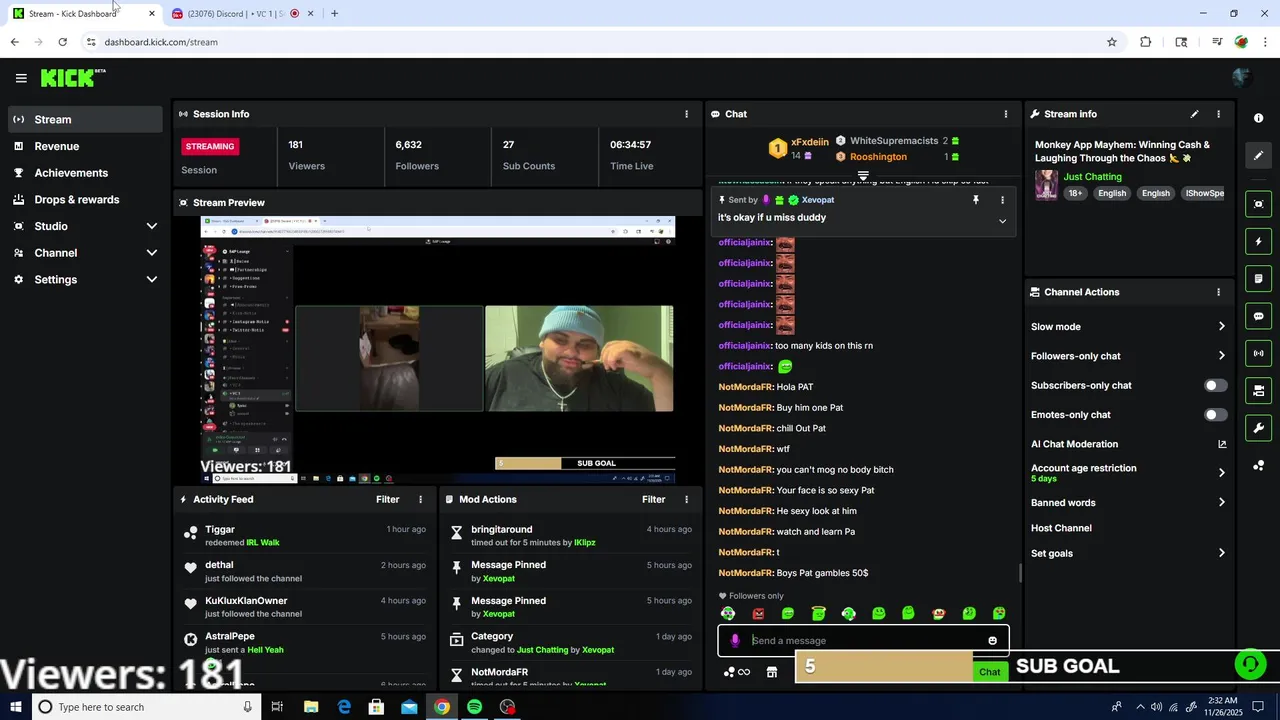Click IKlipz moderator name in Mod Actions

click(x=584, y=543)
